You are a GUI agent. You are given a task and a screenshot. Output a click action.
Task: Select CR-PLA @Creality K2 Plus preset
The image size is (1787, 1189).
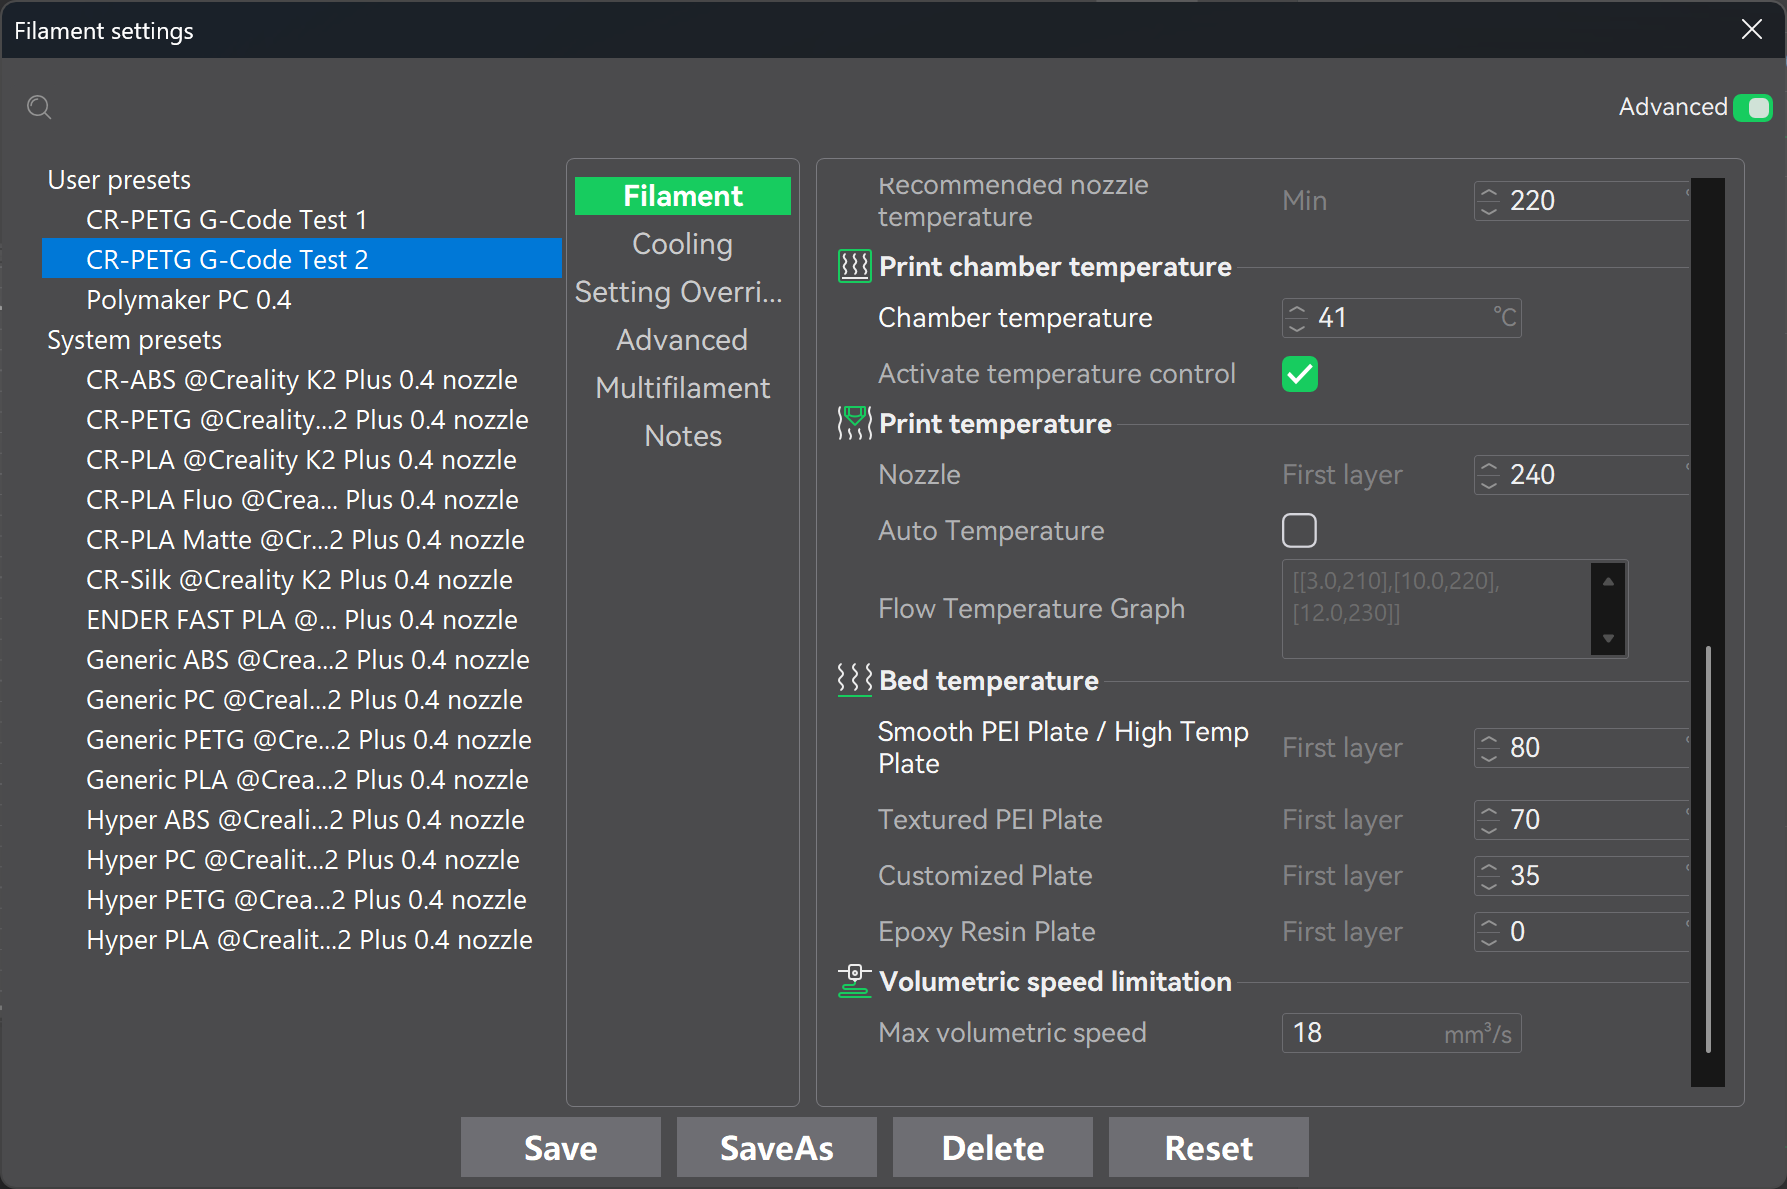pyautogui.click(x=302, y=460)
